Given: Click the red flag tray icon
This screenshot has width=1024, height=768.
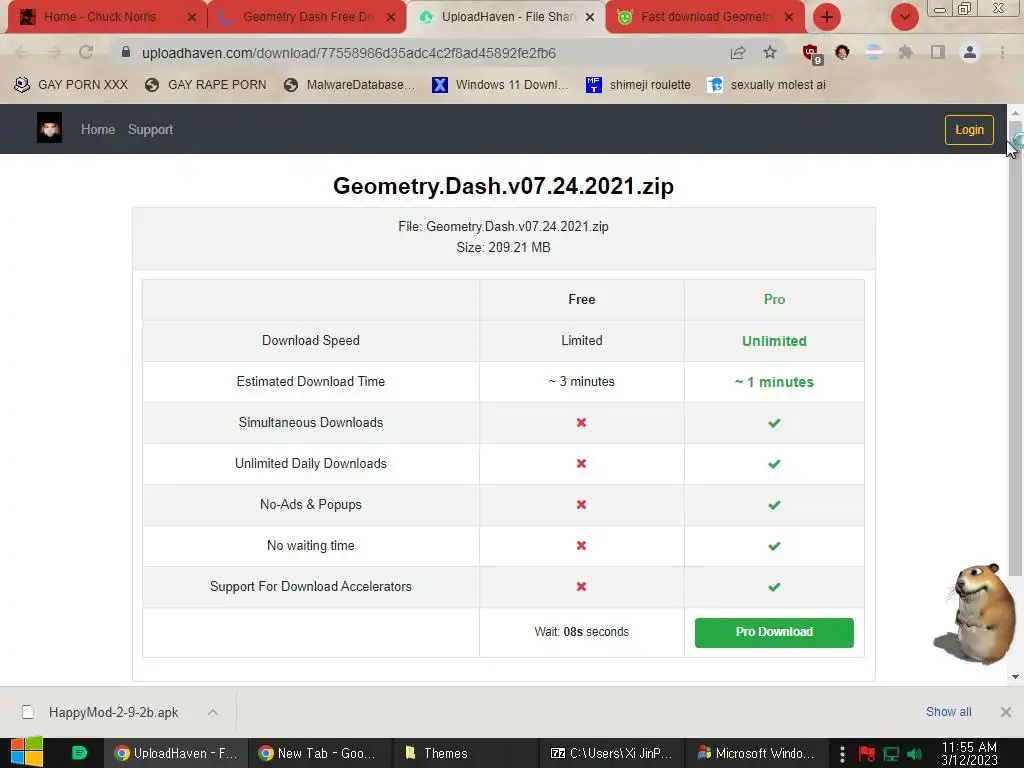Looking at the screenshot, I should click(867, 754).
